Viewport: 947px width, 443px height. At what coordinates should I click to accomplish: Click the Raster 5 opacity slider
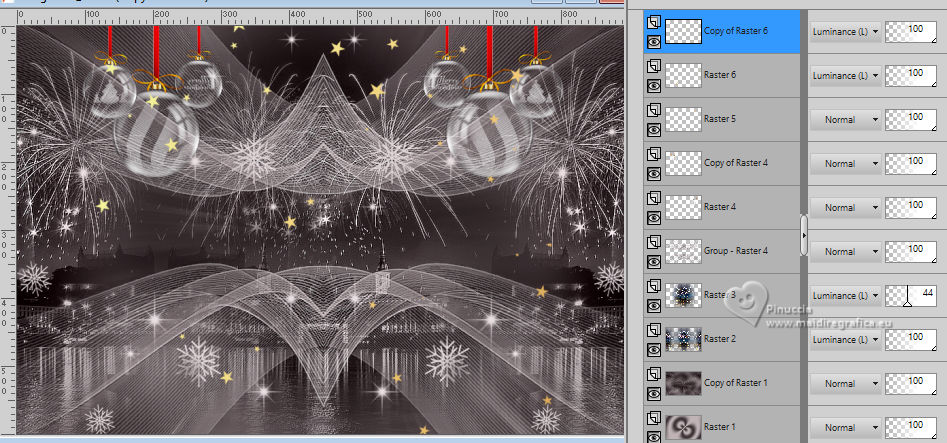911,120
